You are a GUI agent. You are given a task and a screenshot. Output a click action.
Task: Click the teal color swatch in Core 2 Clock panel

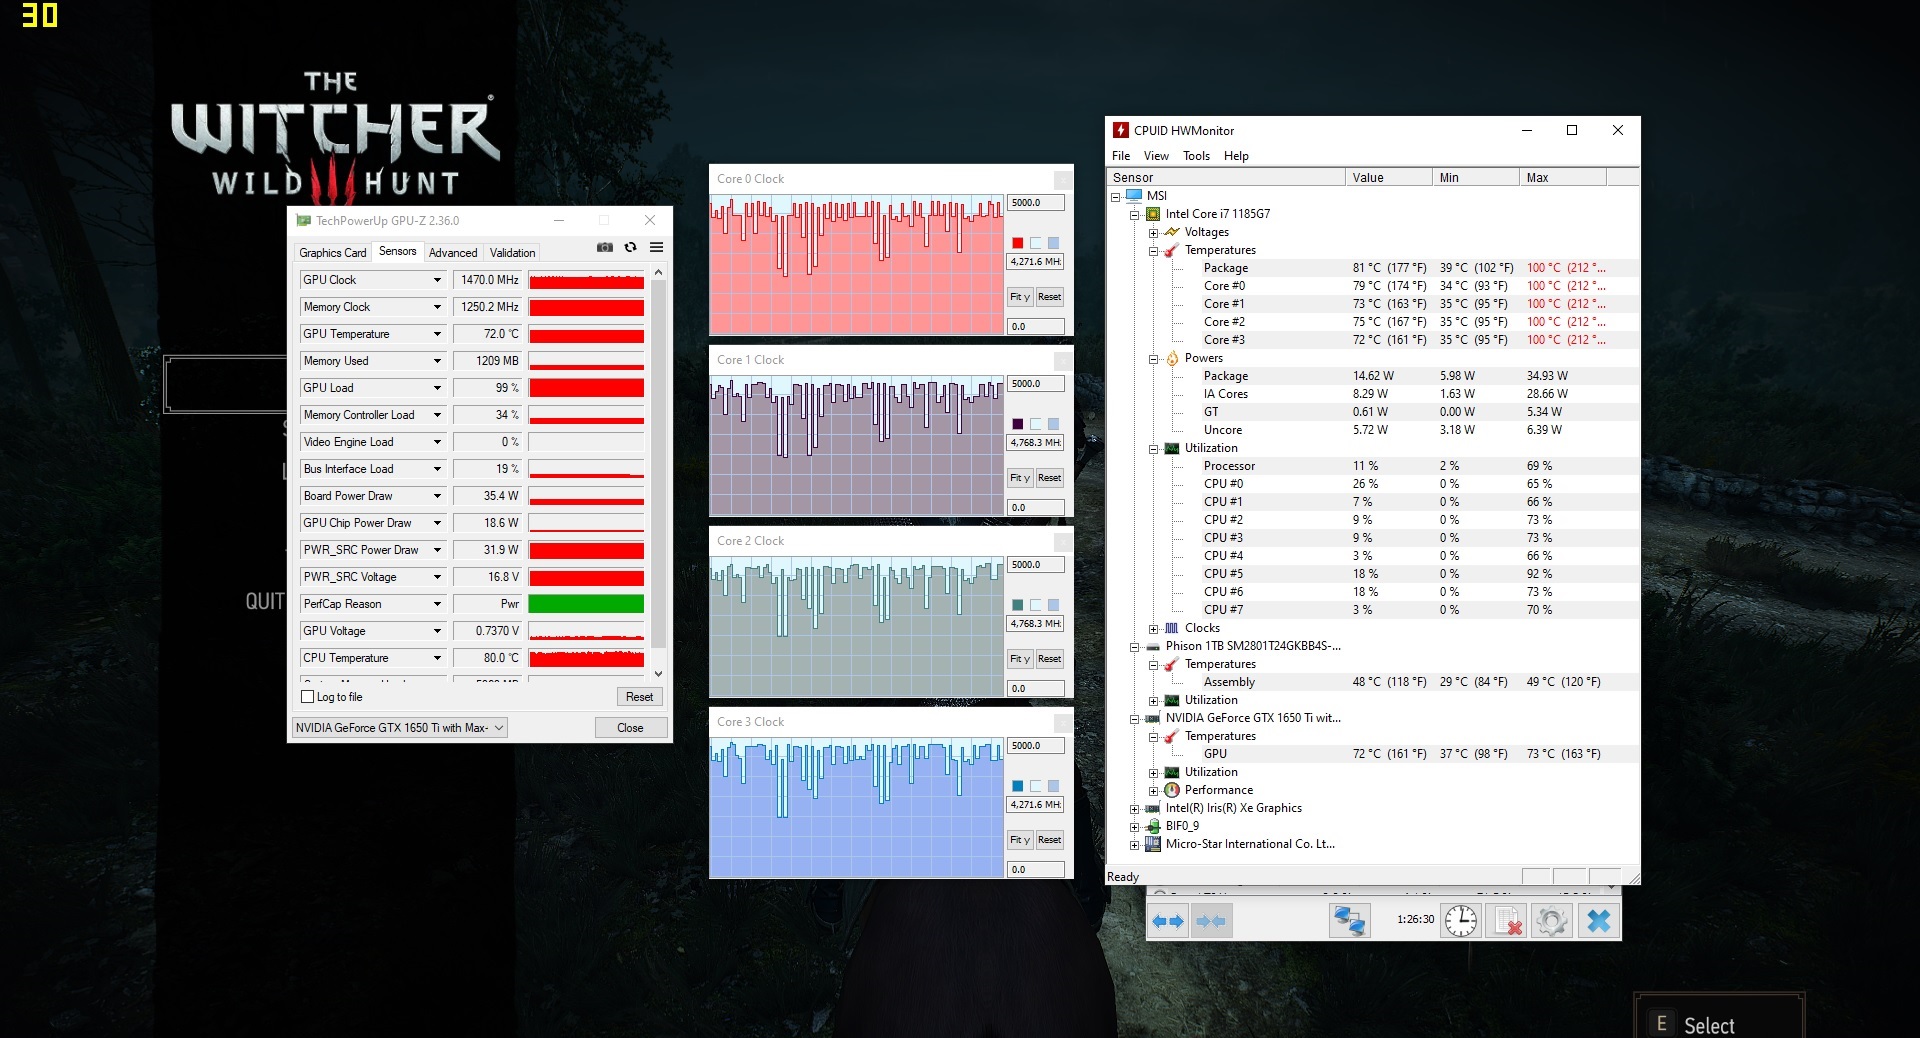click(x=1017, y=605)
